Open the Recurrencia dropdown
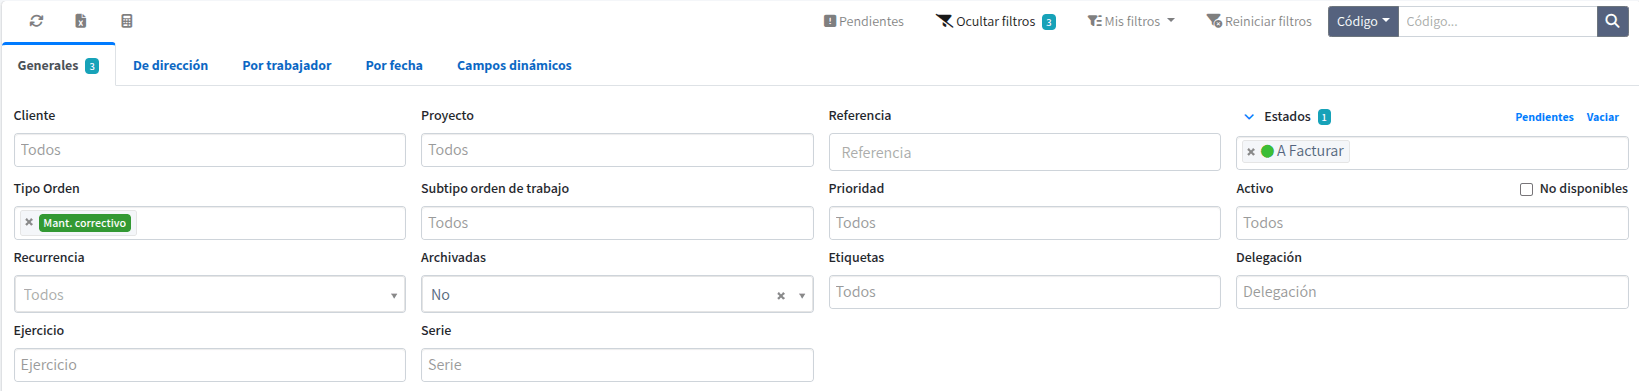This screenshot has height=391, width=1639. tap(210, 295)
